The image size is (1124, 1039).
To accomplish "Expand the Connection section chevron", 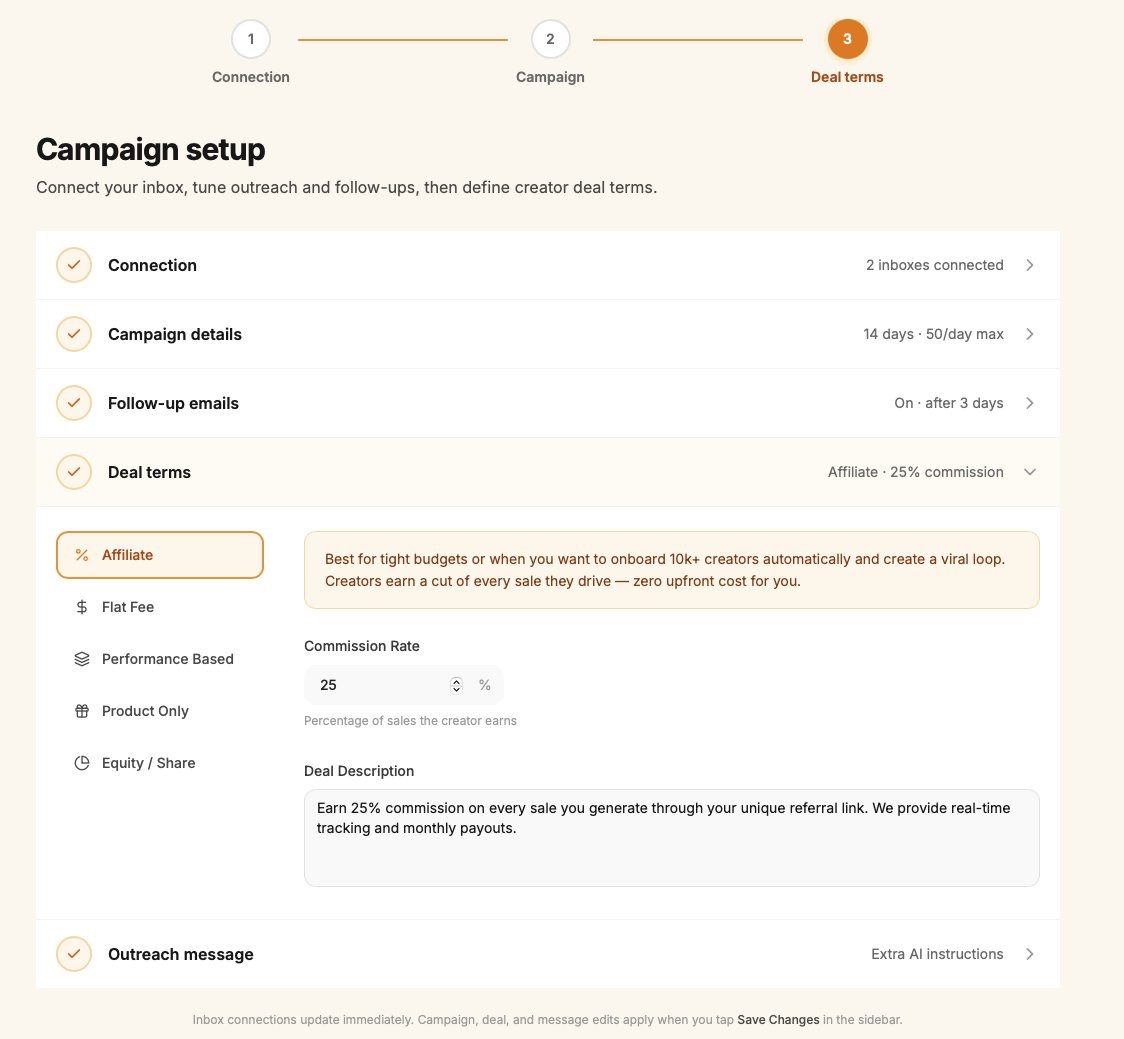I will point(1029,265).
